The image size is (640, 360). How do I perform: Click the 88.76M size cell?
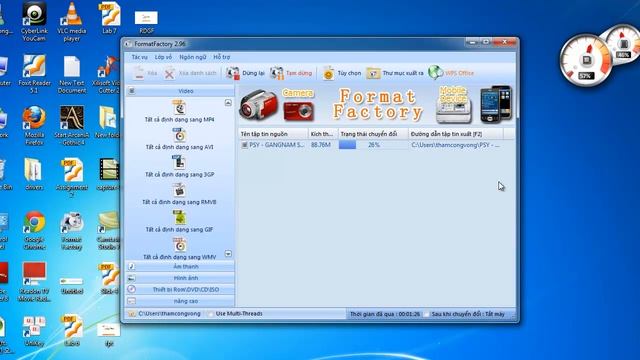click(321, 145)
